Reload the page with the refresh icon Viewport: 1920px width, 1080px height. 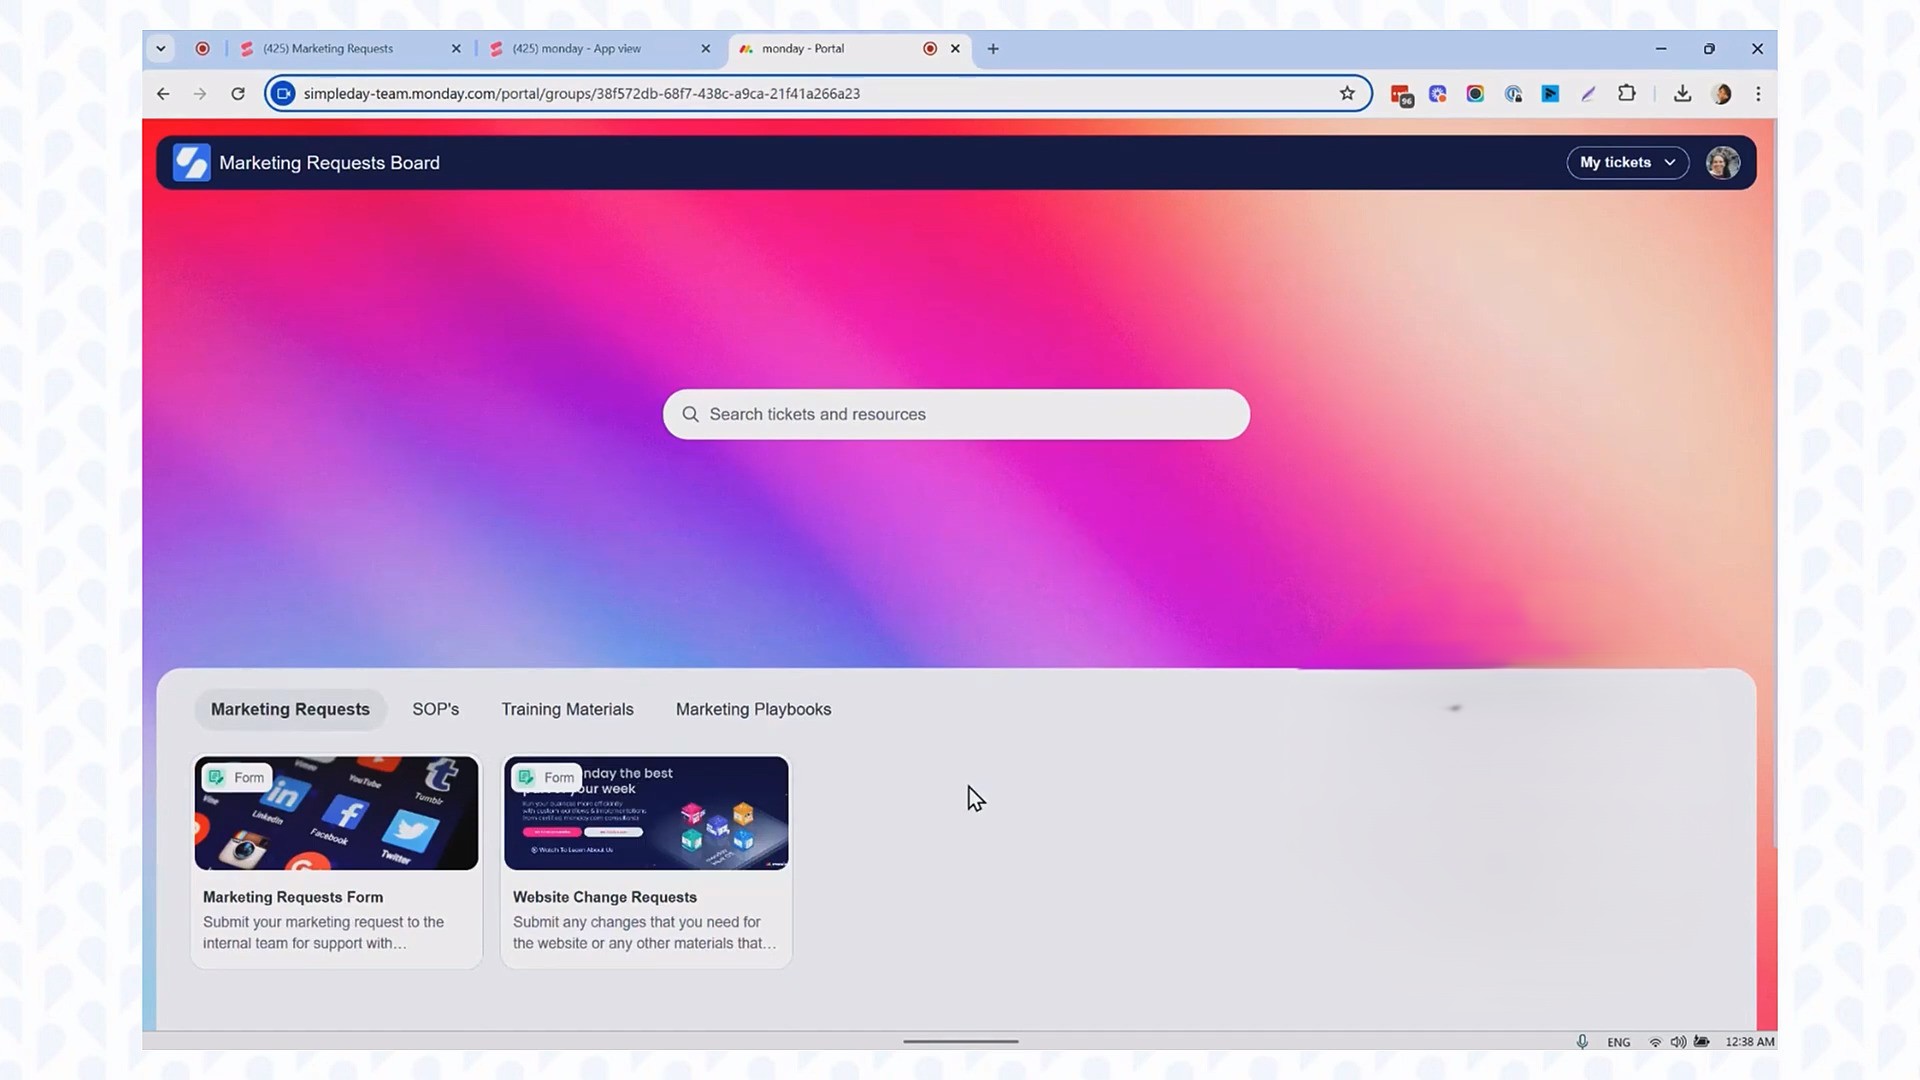pyautogui.click(x=238, y=94)
